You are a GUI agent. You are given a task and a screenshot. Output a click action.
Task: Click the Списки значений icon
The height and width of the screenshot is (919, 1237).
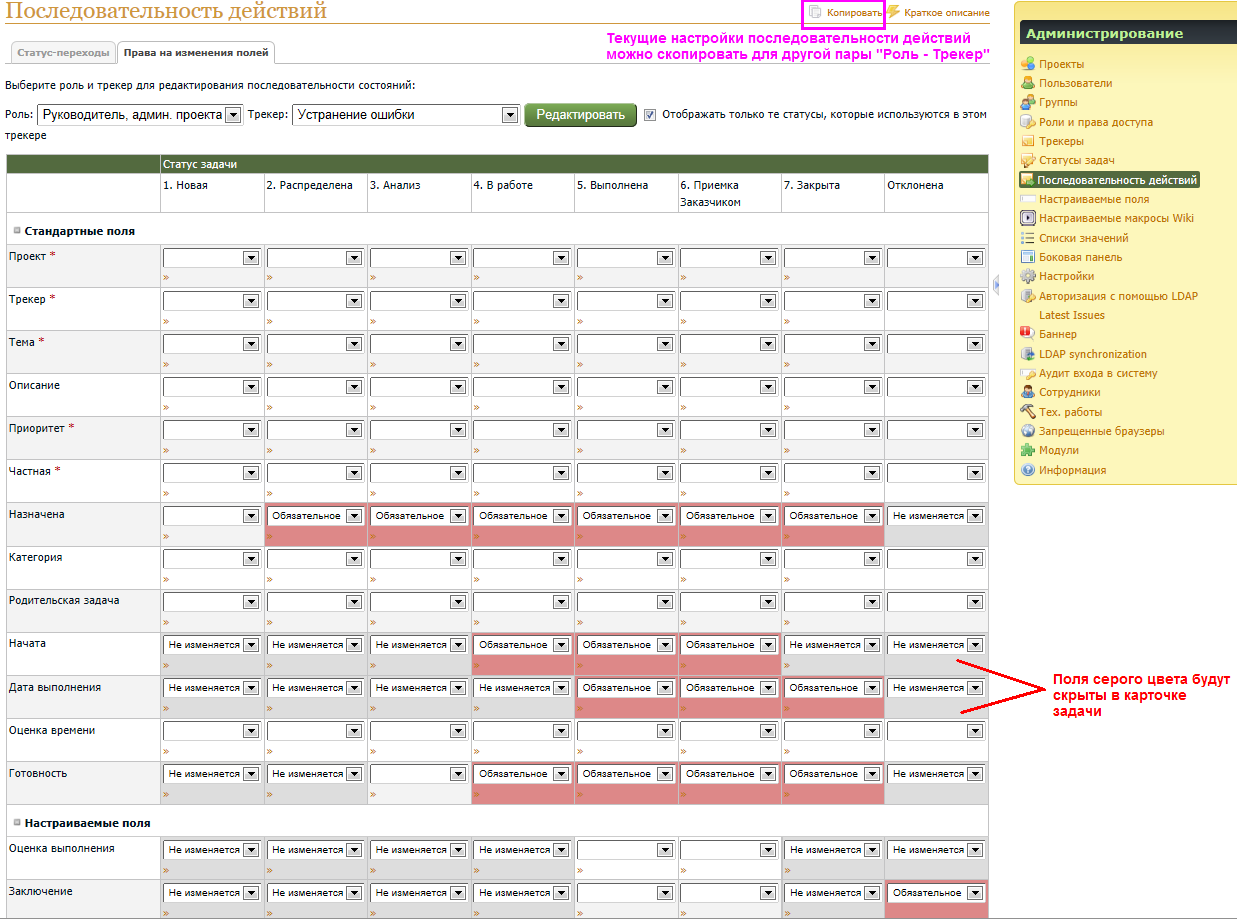[1028, 238]
